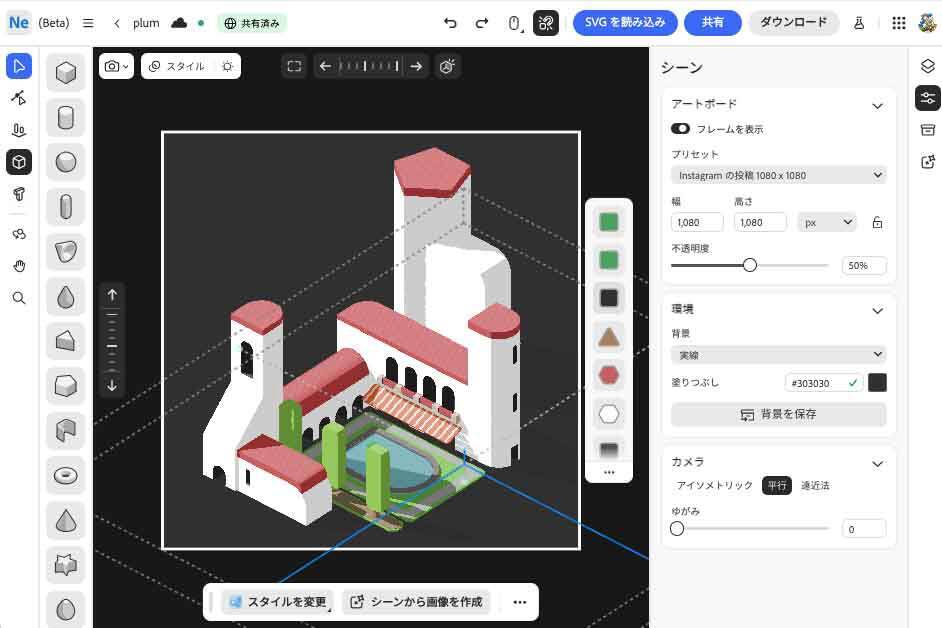
Task: Open the スタイル menu
Action: (x=177, y=66)
